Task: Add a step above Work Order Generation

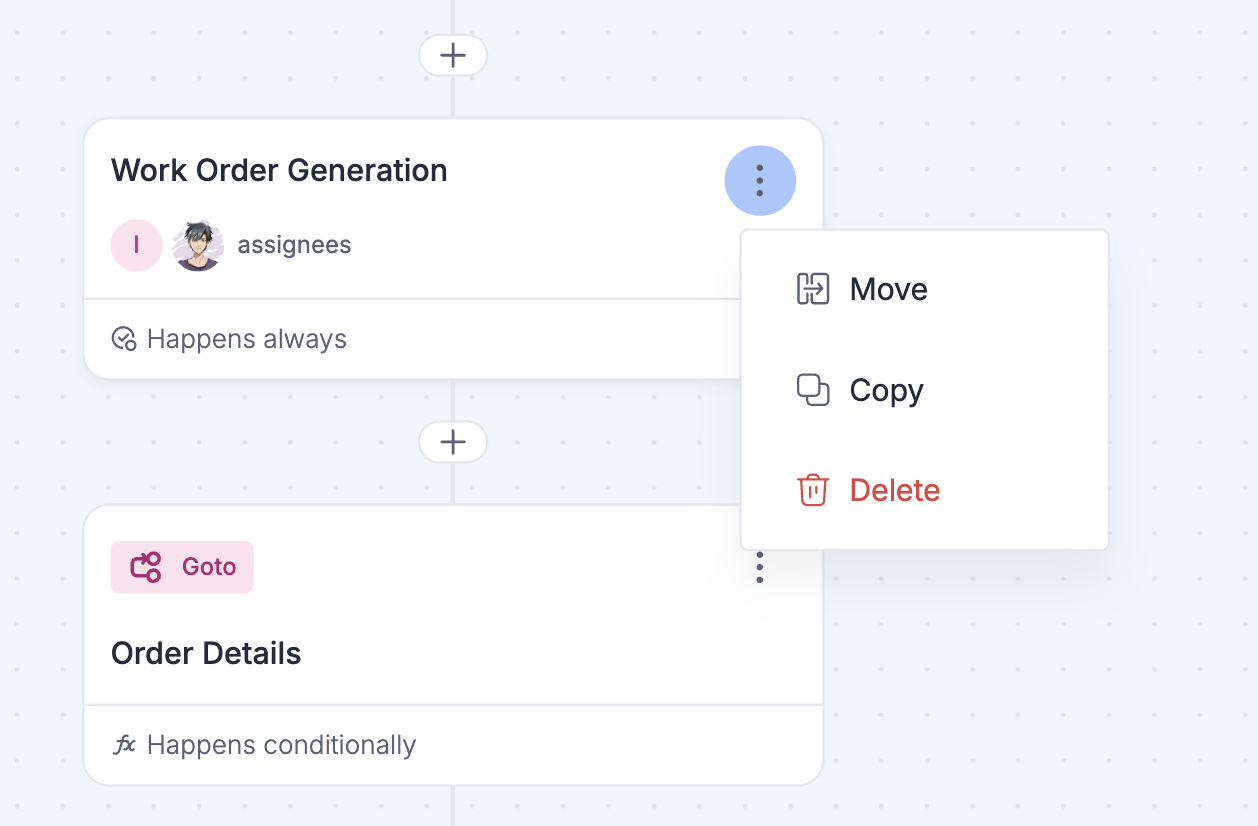Action: pyautogui.click(x=453, y=55)
